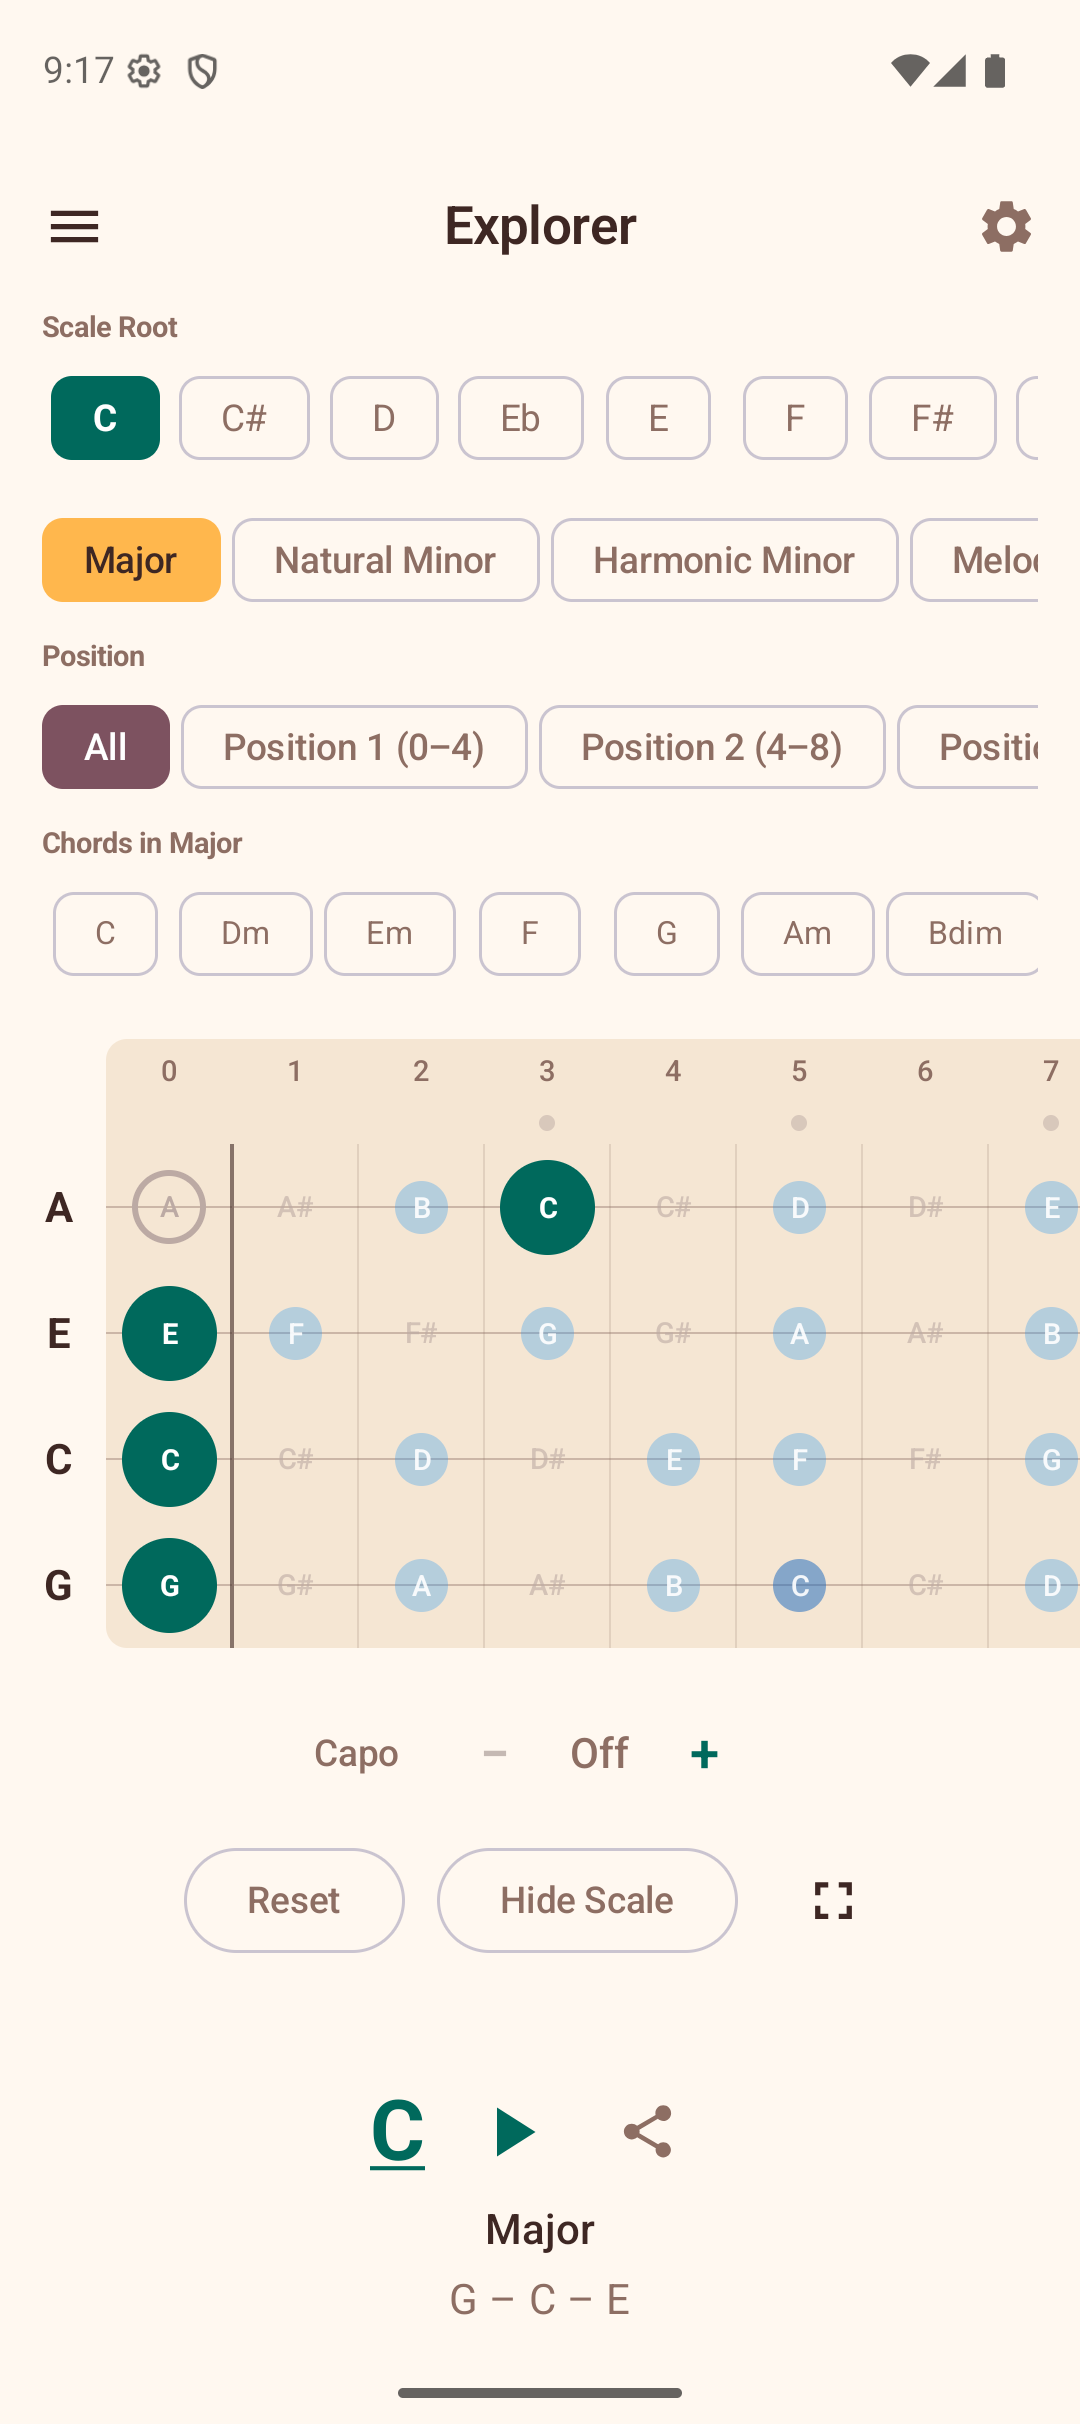Select the Am chord chip
The height and width of the screenshot is (2424, 1080).
[807, 933]
